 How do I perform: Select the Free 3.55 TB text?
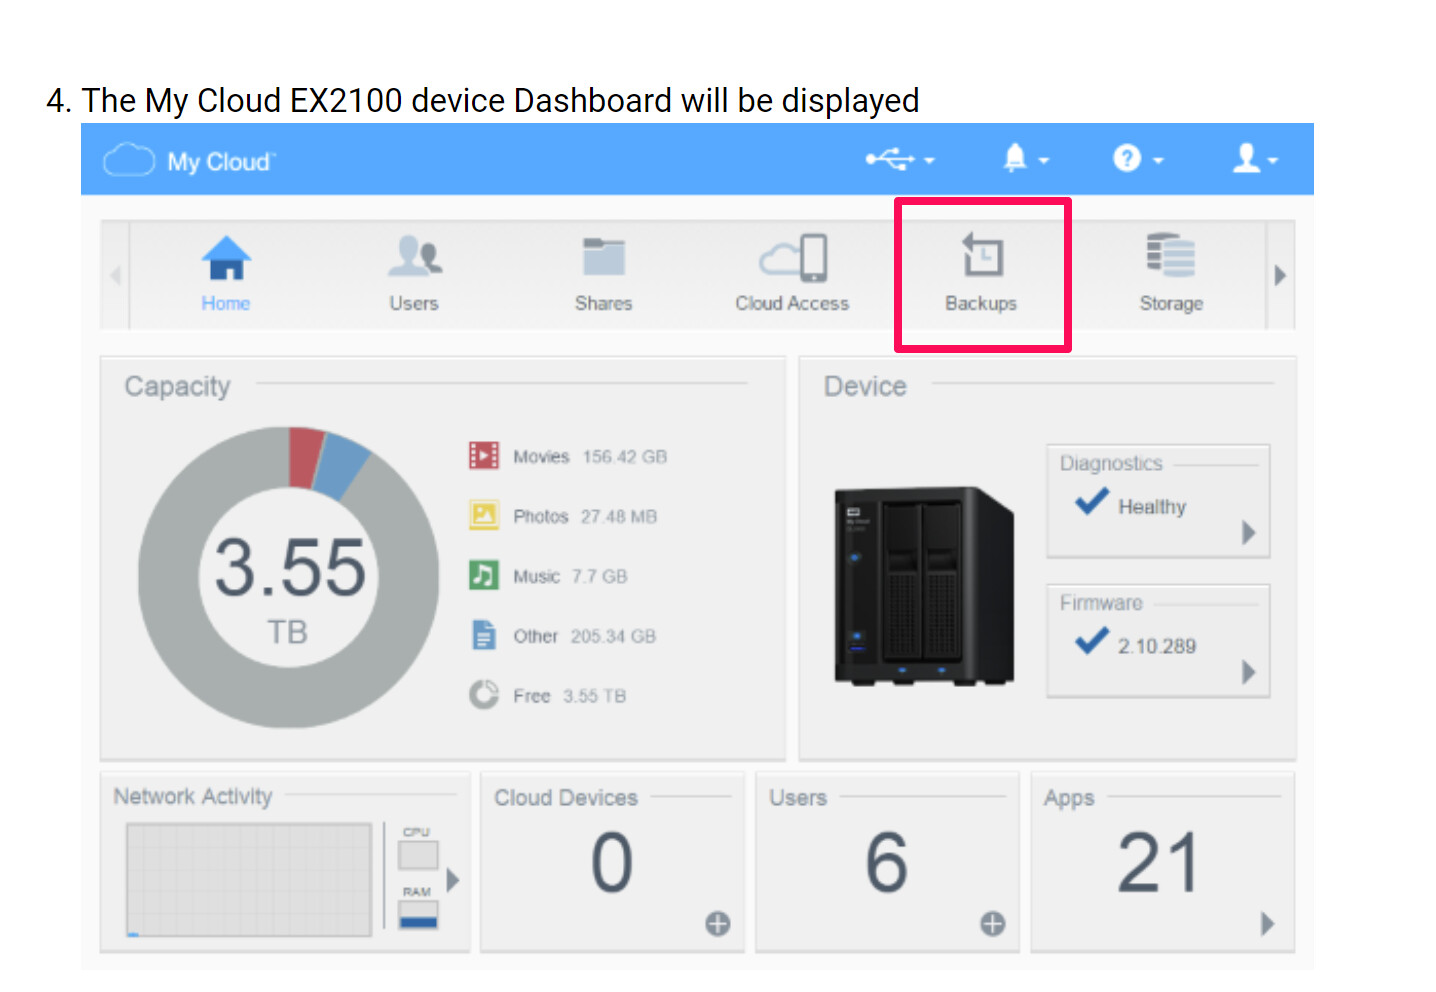pyautogui.click(x=569, y=697)
